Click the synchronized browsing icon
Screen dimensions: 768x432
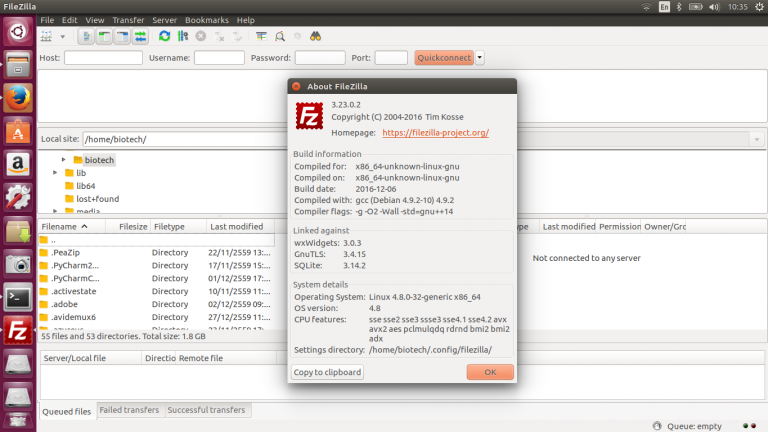(x=297, y=36)
